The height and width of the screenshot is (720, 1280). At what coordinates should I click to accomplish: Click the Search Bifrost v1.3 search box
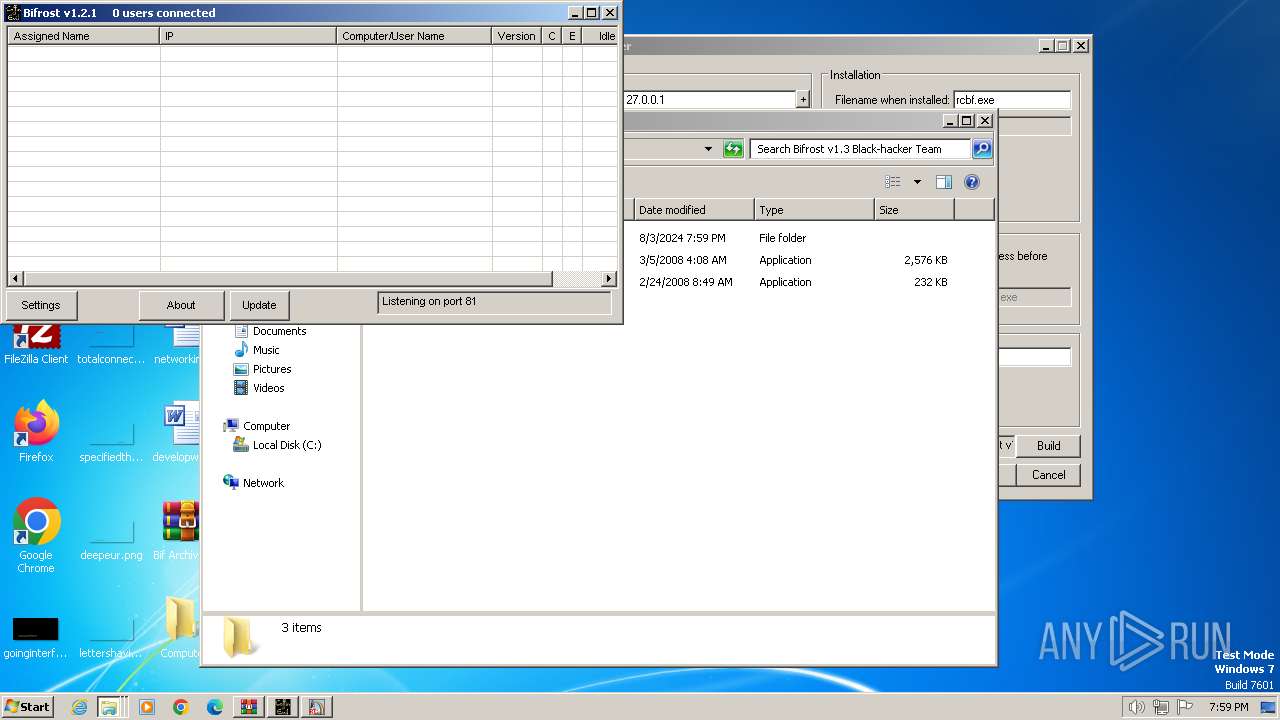pyautogui.click(x=860, y=149)
